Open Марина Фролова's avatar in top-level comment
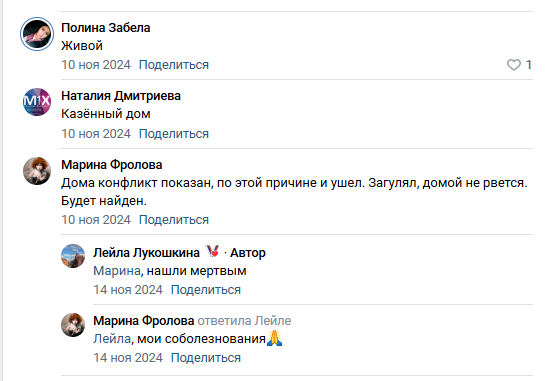This screenshot has height=381, width=545. coord(37,171)
